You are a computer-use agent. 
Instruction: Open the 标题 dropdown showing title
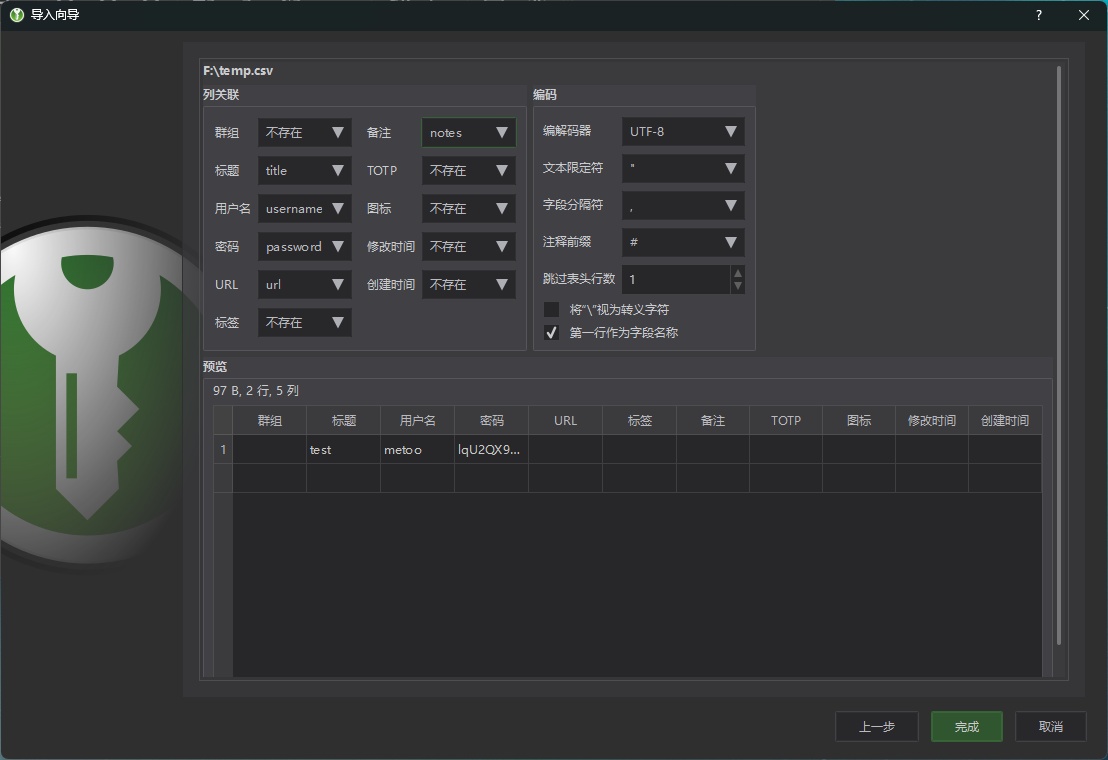pos(304,170)
